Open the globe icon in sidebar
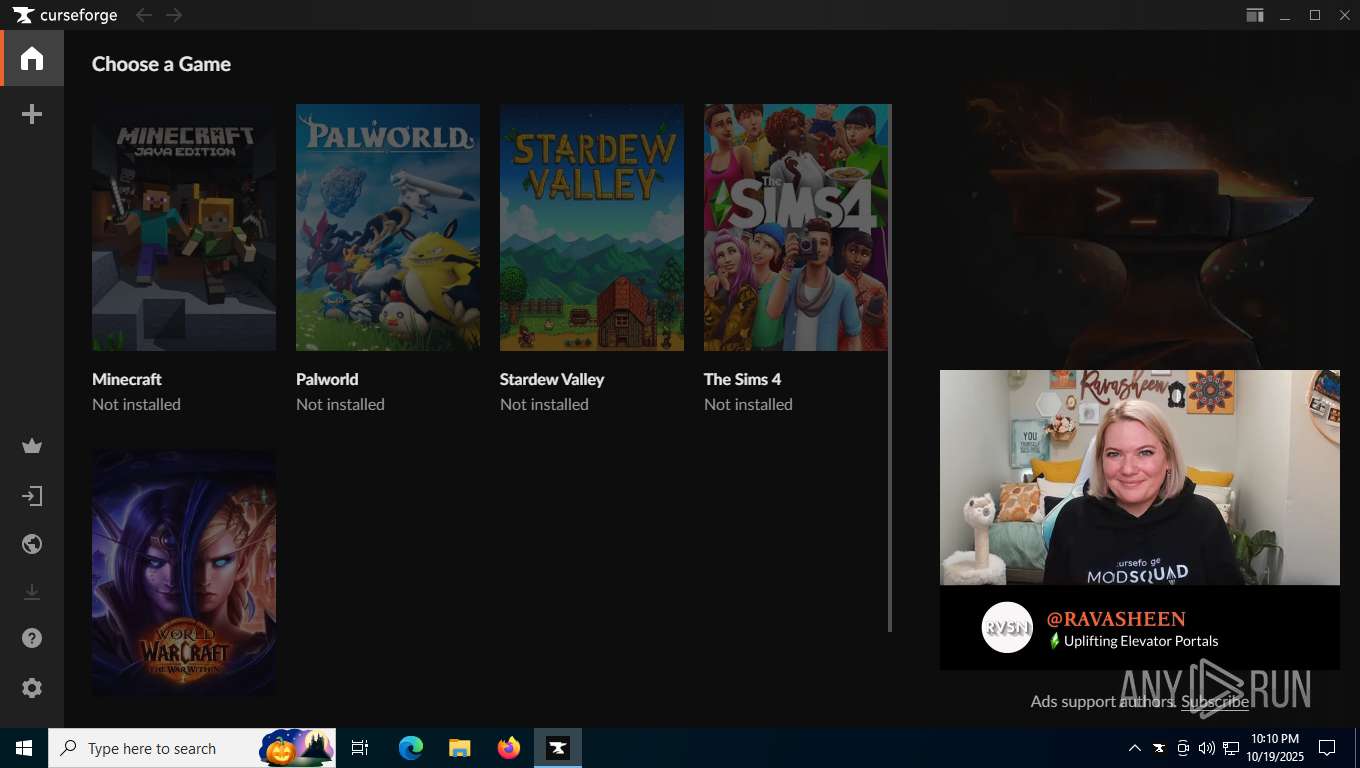The height and width of the screenshot is (768, 1360). click(x=32, y=544)
